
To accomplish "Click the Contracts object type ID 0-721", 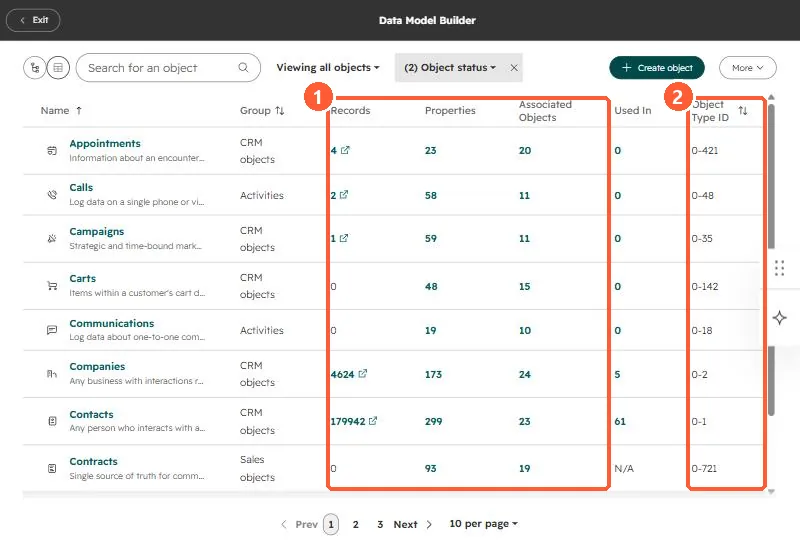I will [x=704, y=468].
